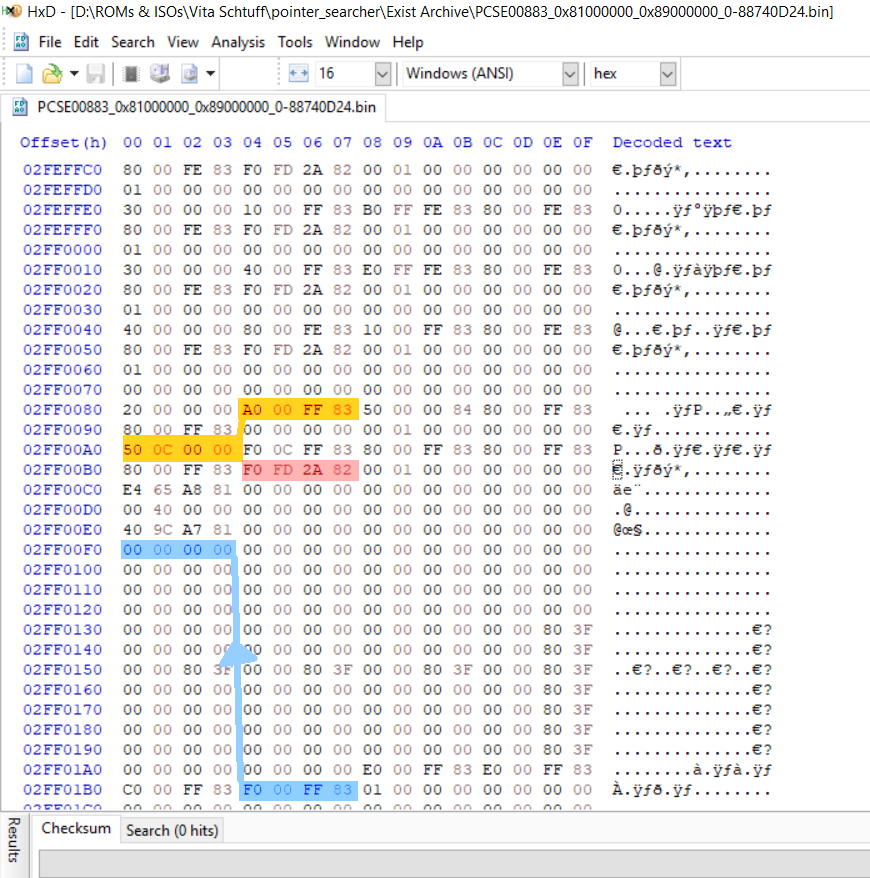Open the Search menu
Image resolution: width=870 pixels, height=878 pixels.
(x=133, y=42)
